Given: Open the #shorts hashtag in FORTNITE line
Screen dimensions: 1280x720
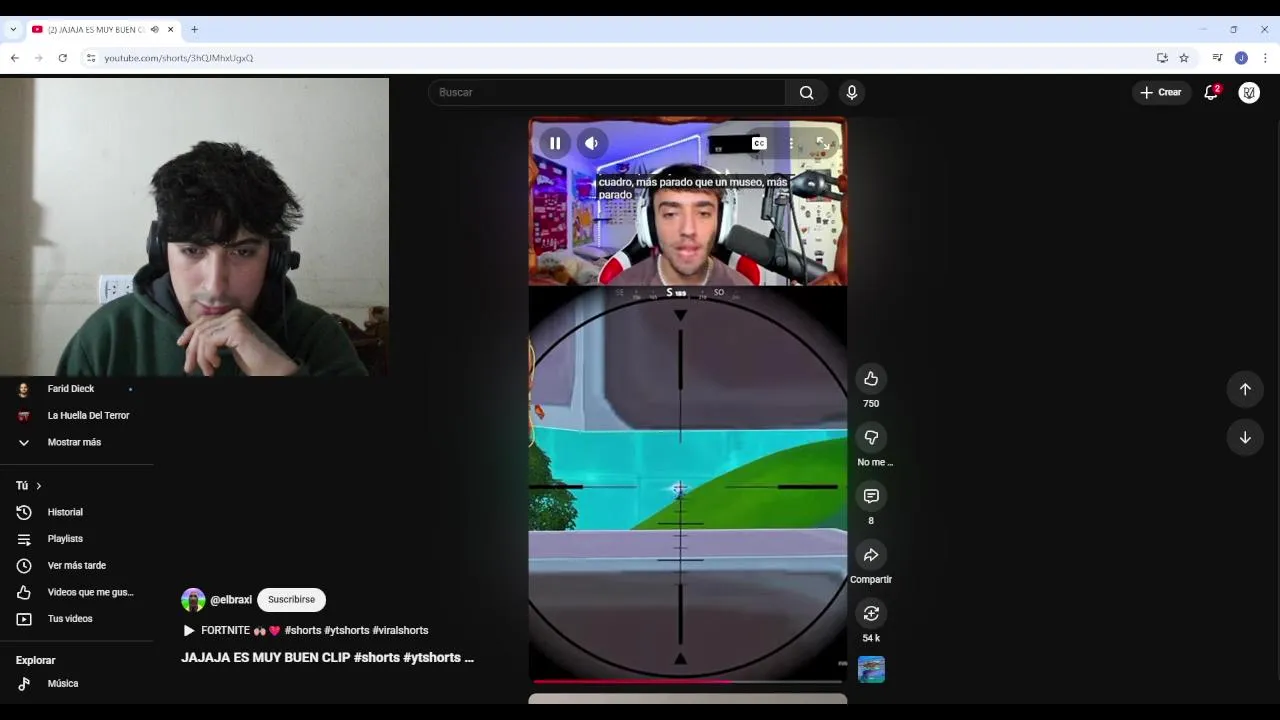Looking at the screenshot, I should [302, 630].
